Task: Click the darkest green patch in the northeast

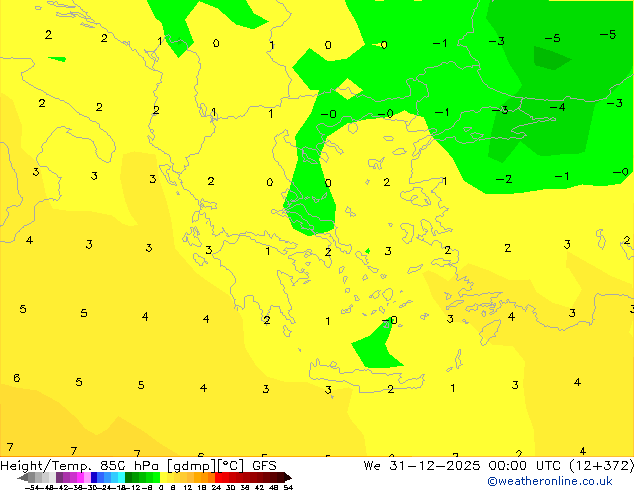Action: [551, 58]
